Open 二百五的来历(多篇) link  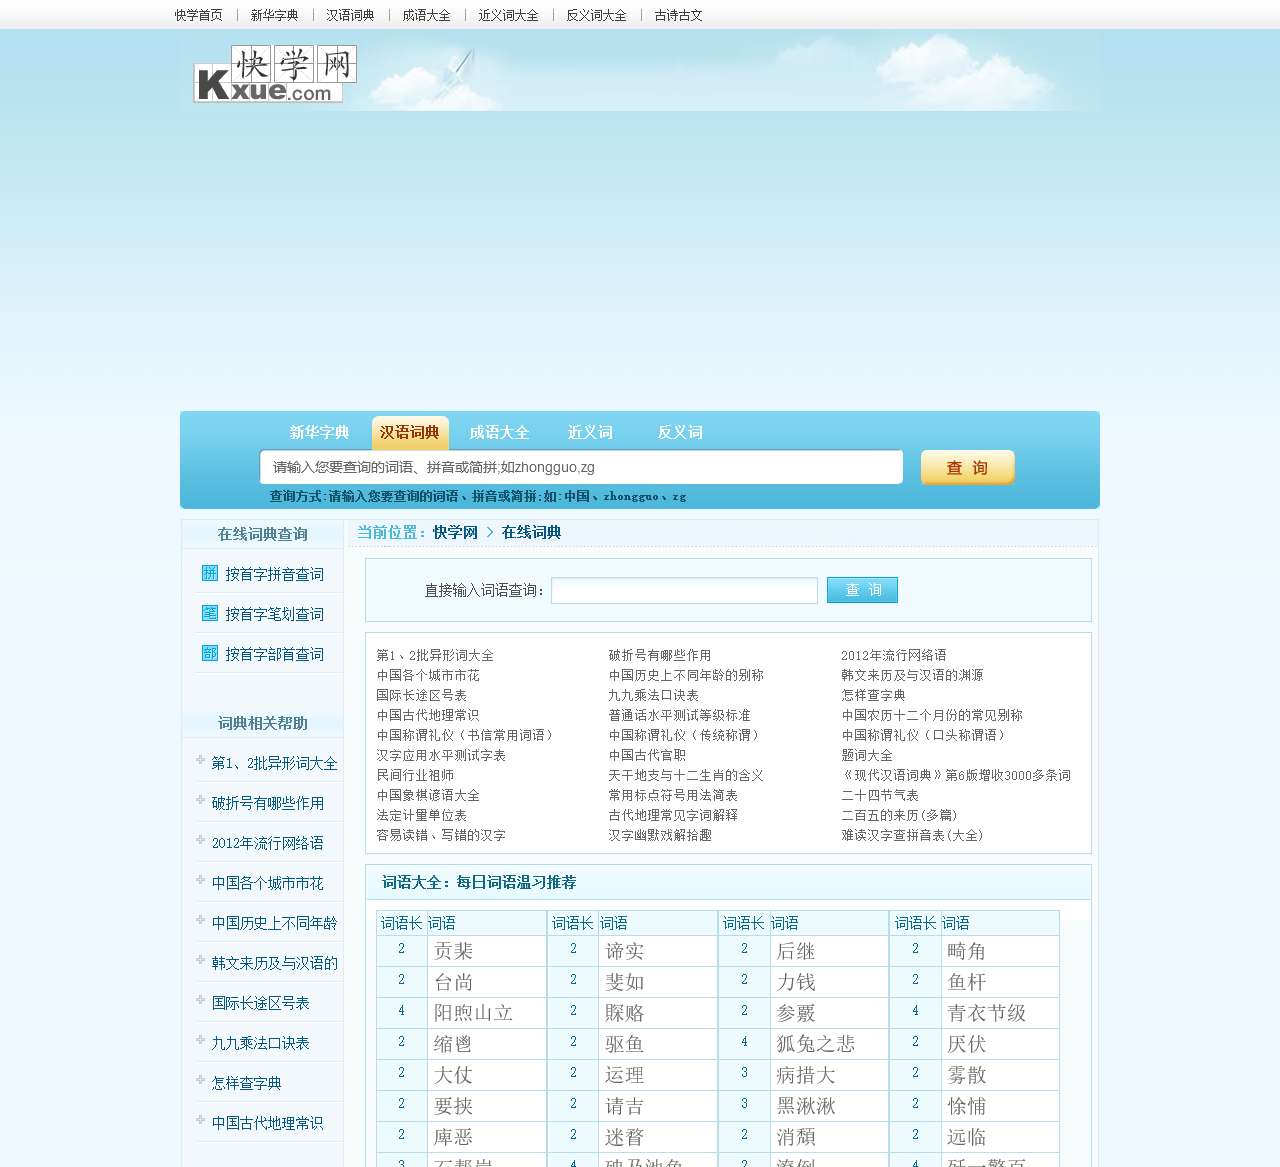[899, 815]
